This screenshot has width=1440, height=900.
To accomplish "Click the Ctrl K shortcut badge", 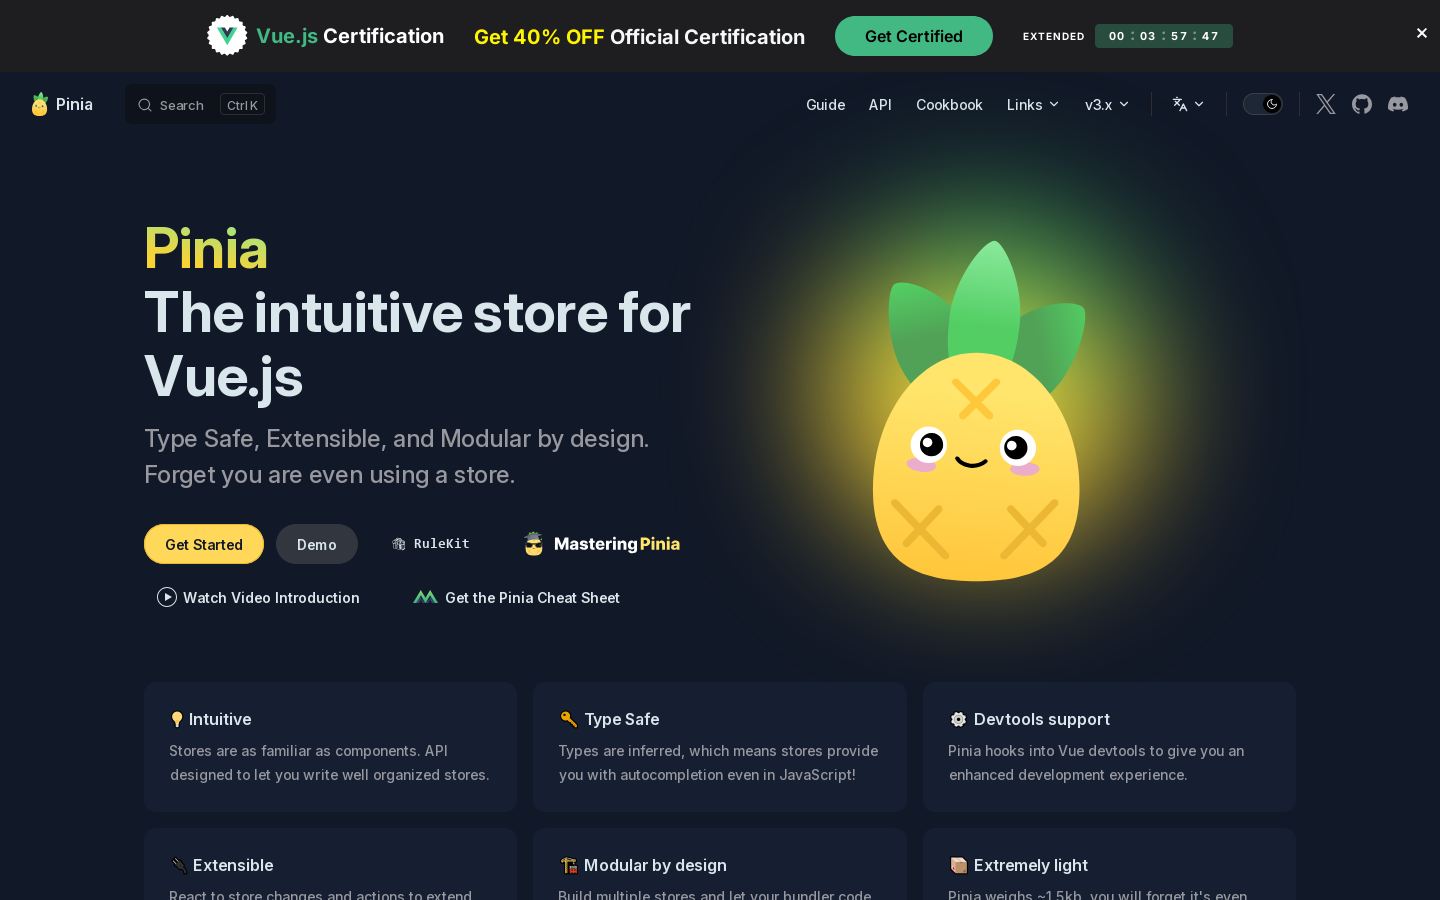I will click(x=242, y=105).
